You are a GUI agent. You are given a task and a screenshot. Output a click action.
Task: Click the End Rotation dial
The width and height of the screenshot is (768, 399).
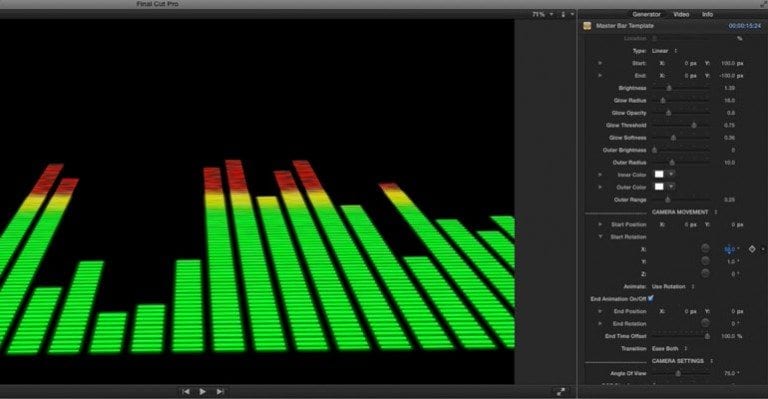705,323
